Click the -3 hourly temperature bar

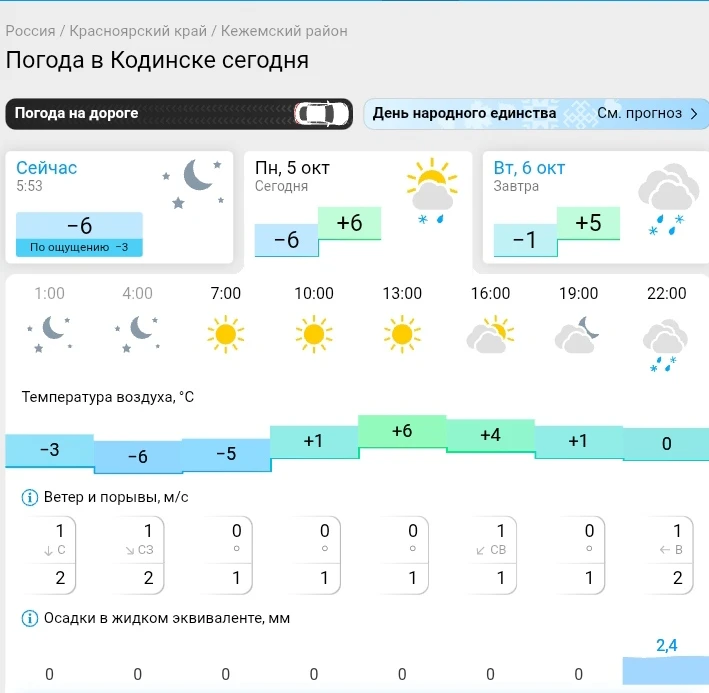pos(50,450)
